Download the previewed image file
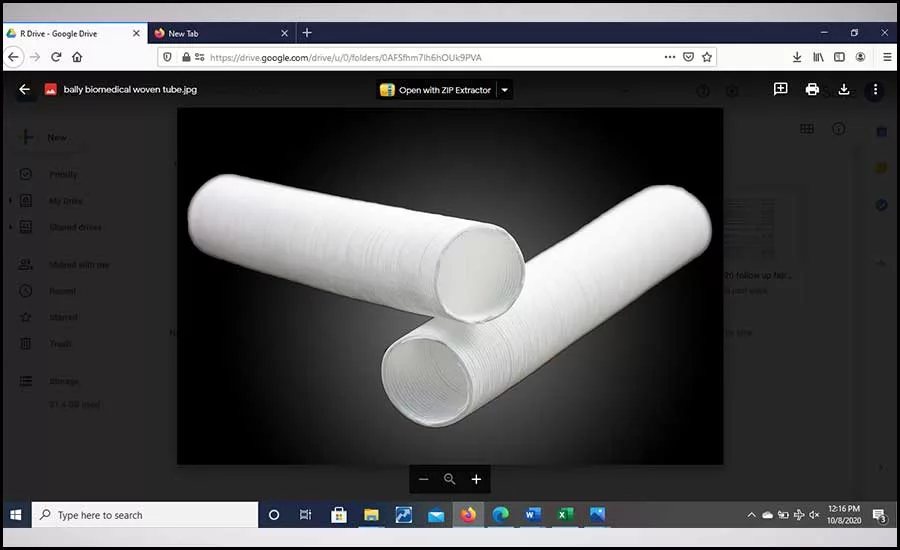The height and width of the screenshot is (550, 900). pos(844,90)
